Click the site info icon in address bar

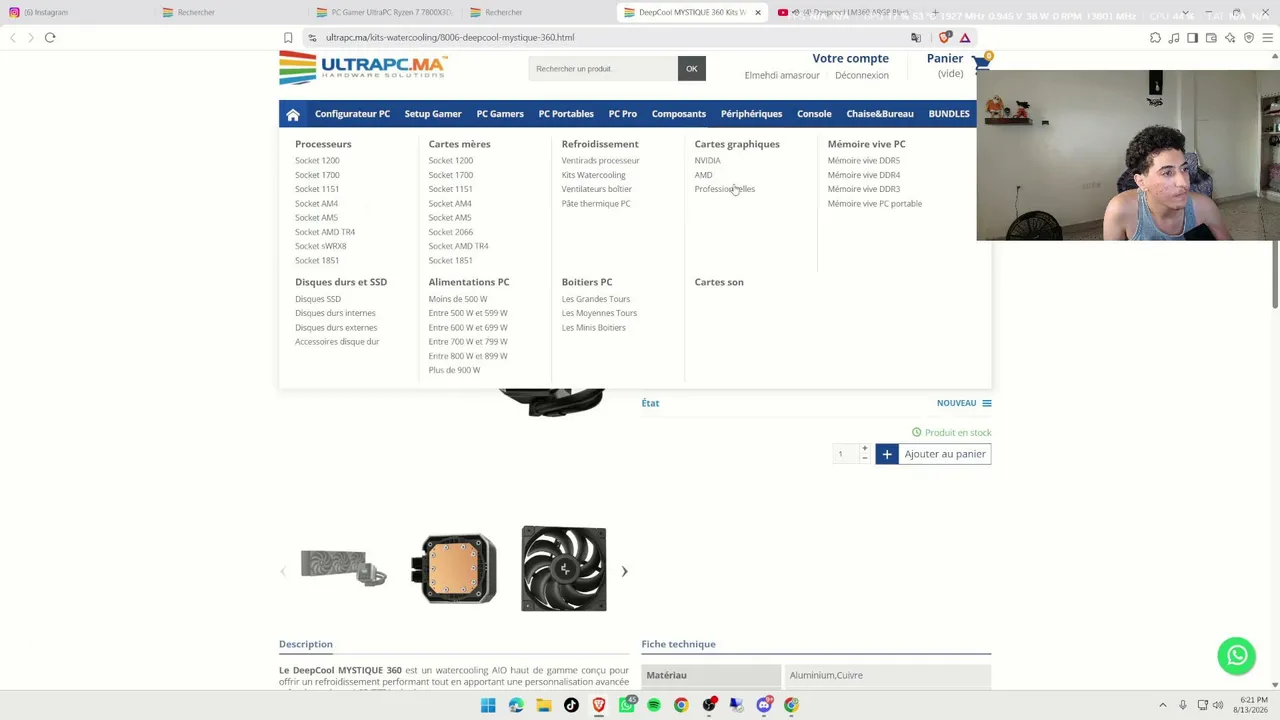tap(312, 38)
